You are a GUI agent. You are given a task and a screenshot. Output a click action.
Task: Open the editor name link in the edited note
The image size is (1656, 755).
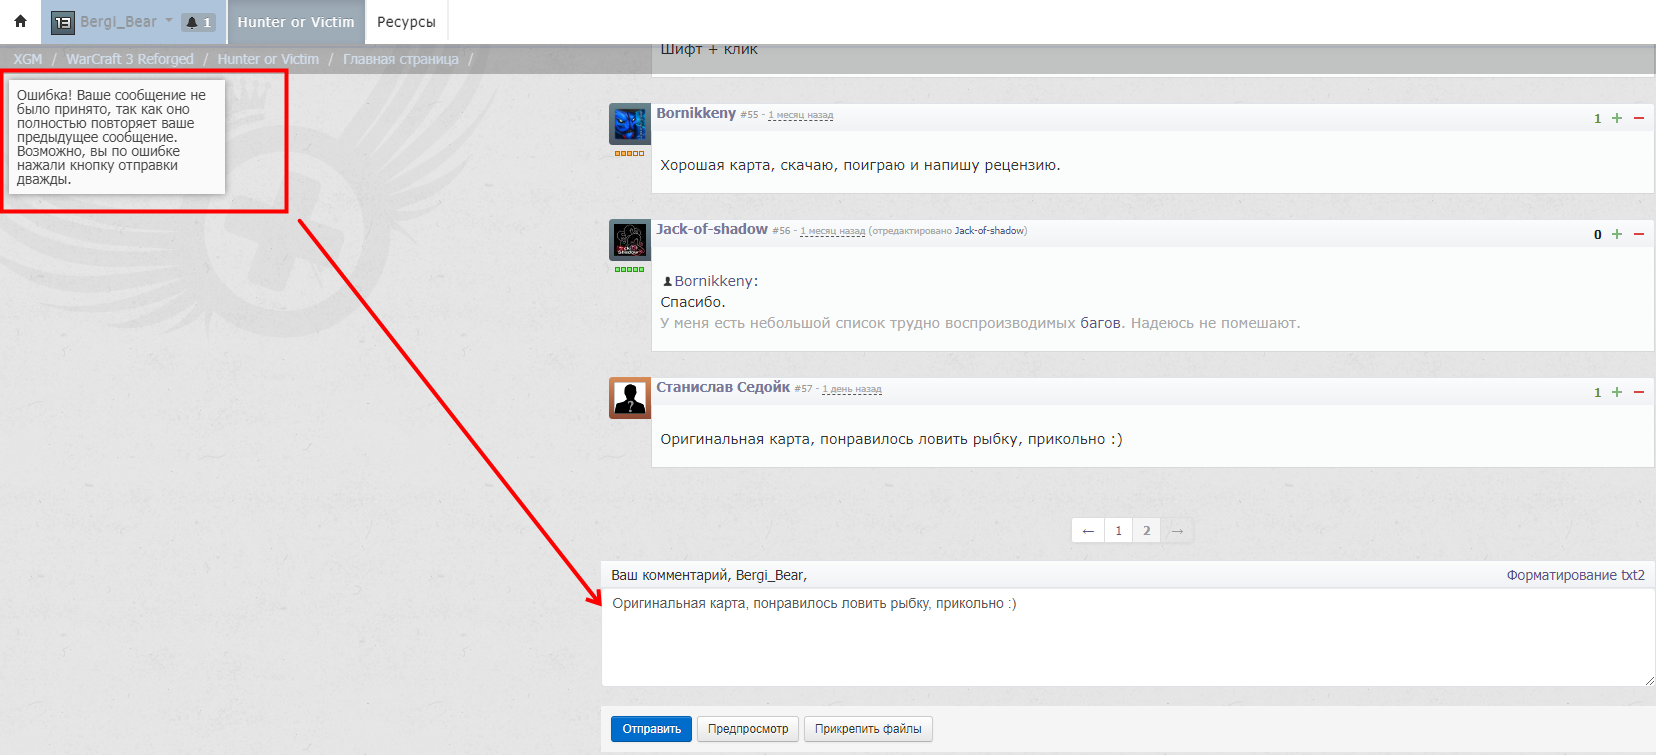pos(989,231)
